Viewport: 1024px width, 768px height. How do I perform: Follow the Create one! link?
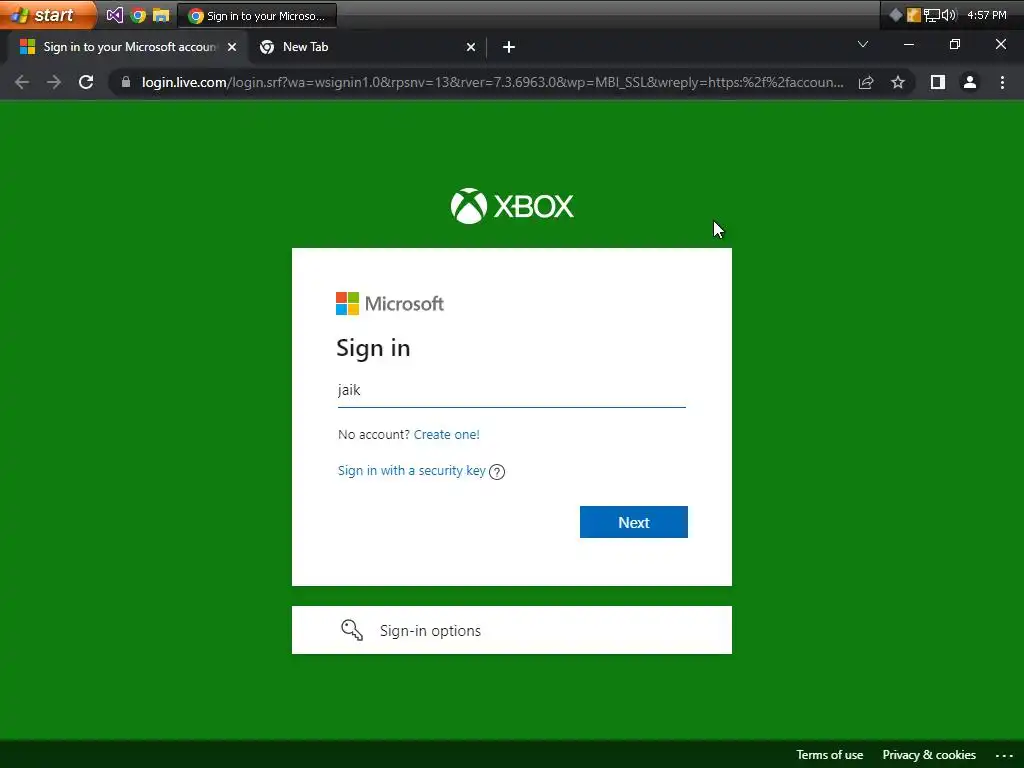point(447,434)
